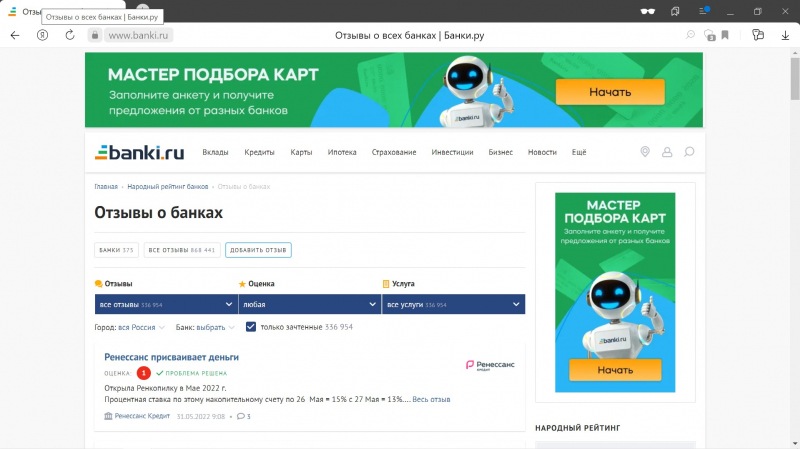The height and width of the screenshot is (449, 800).
Task: Open Yandex home button in toolbar
Action: click(x=42, y=35)
